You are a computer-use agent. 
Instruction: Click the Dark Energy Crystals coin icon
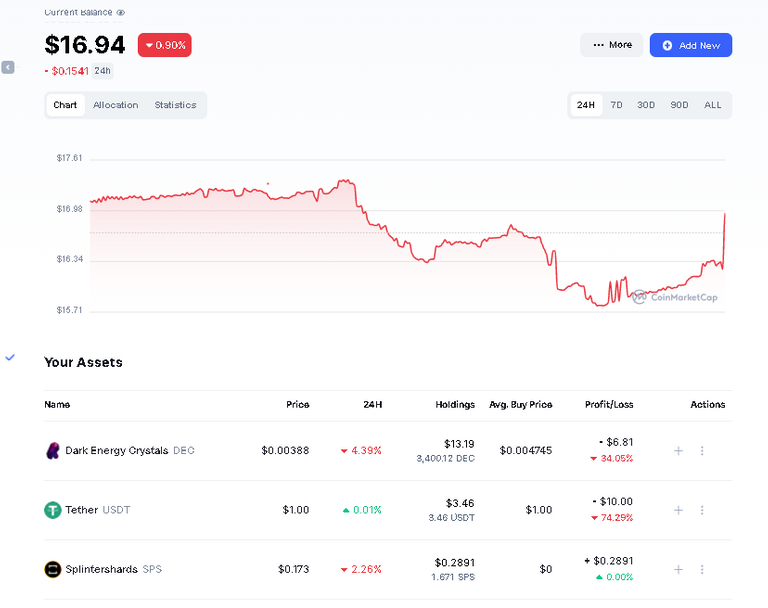point(52,451)
